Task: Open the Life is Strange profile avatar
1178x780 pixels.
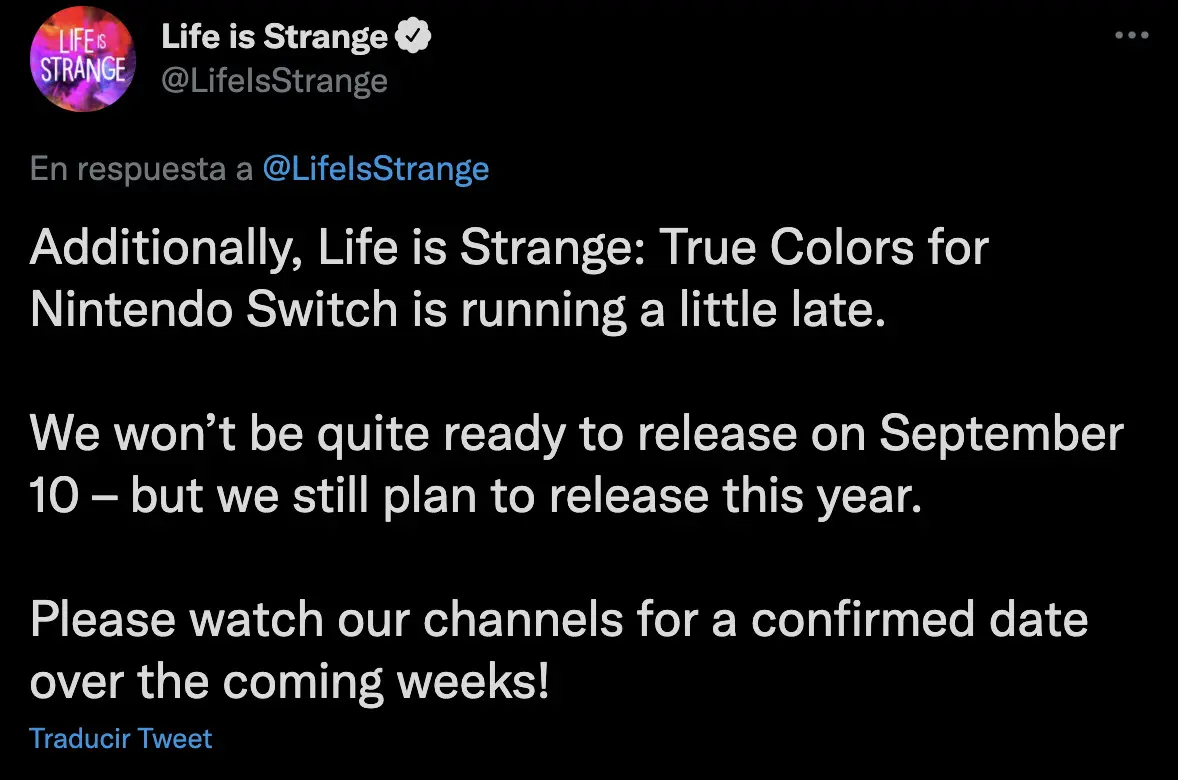Action: pyautogui.click(x=83, y=59)
